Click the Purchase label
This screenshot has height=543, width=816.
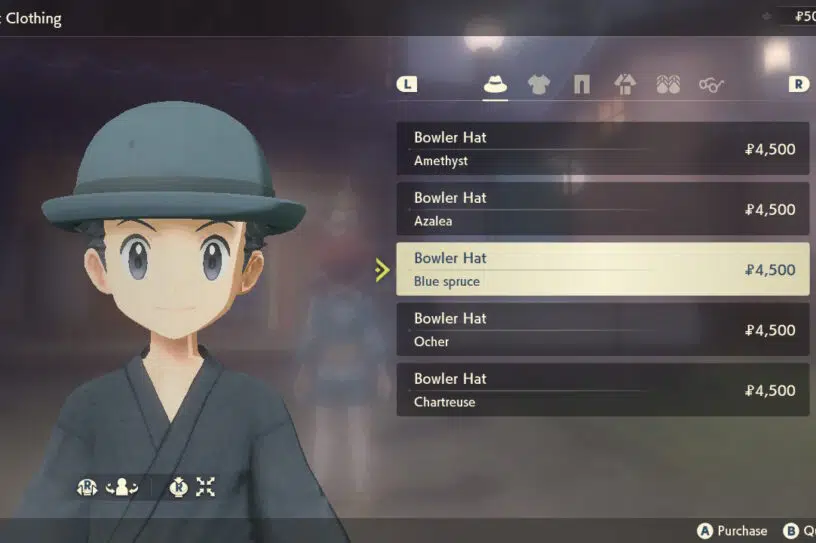[742, 531]
